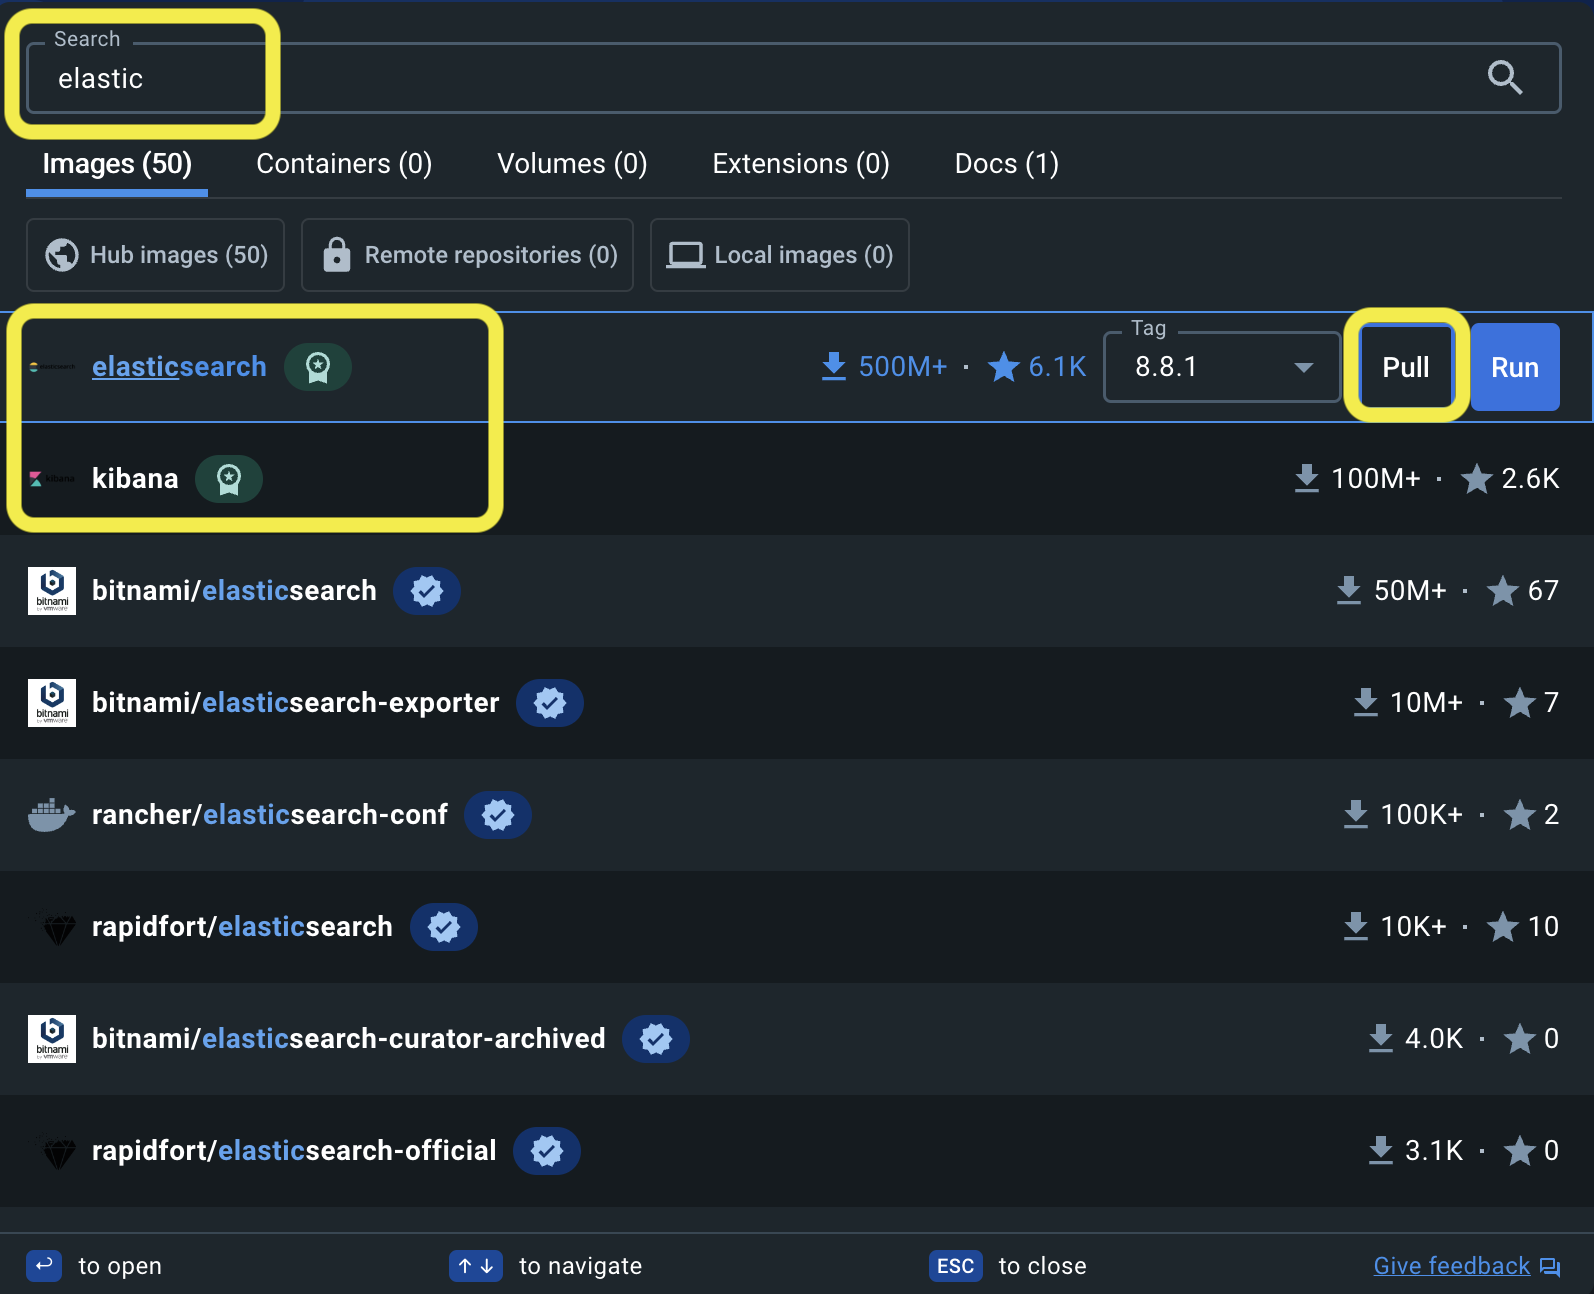Switch to the Images (50) tab
Image resolution: width=1594 pixels, height=1294 pixels.
(117, 164)
